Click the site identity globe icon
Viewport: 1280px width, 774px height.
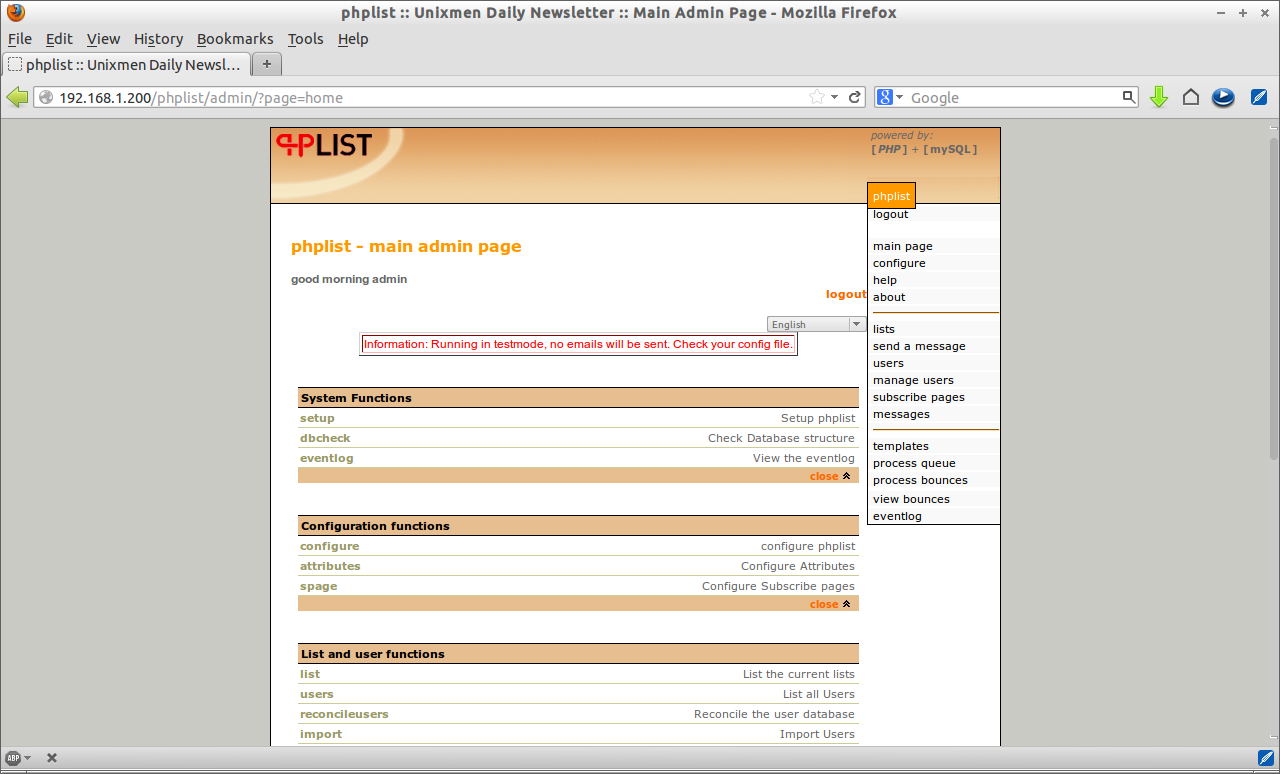point(46,97)
